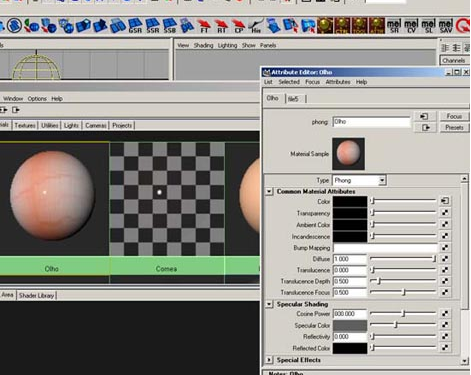Open the Lighting menu in the viewport
The width and height of the screenshot is (471, 375).
click(x=227, y=45)
